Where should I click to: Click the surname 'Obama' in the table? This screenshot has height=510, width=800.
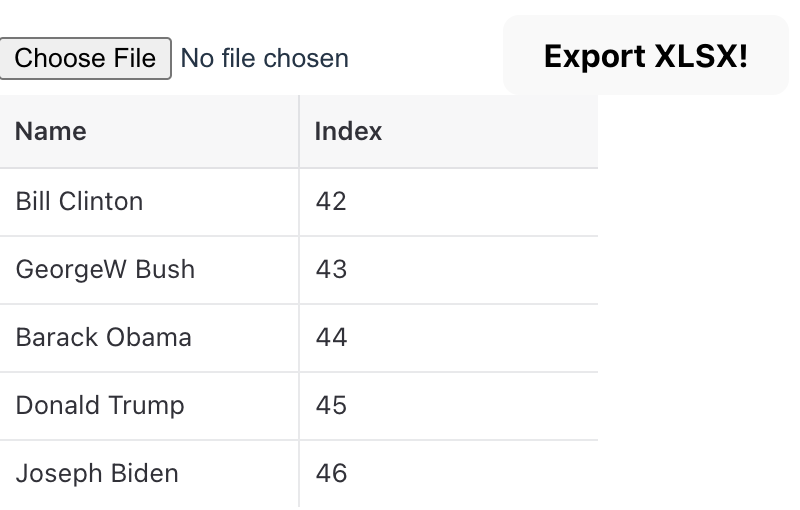tap(148, 337)
